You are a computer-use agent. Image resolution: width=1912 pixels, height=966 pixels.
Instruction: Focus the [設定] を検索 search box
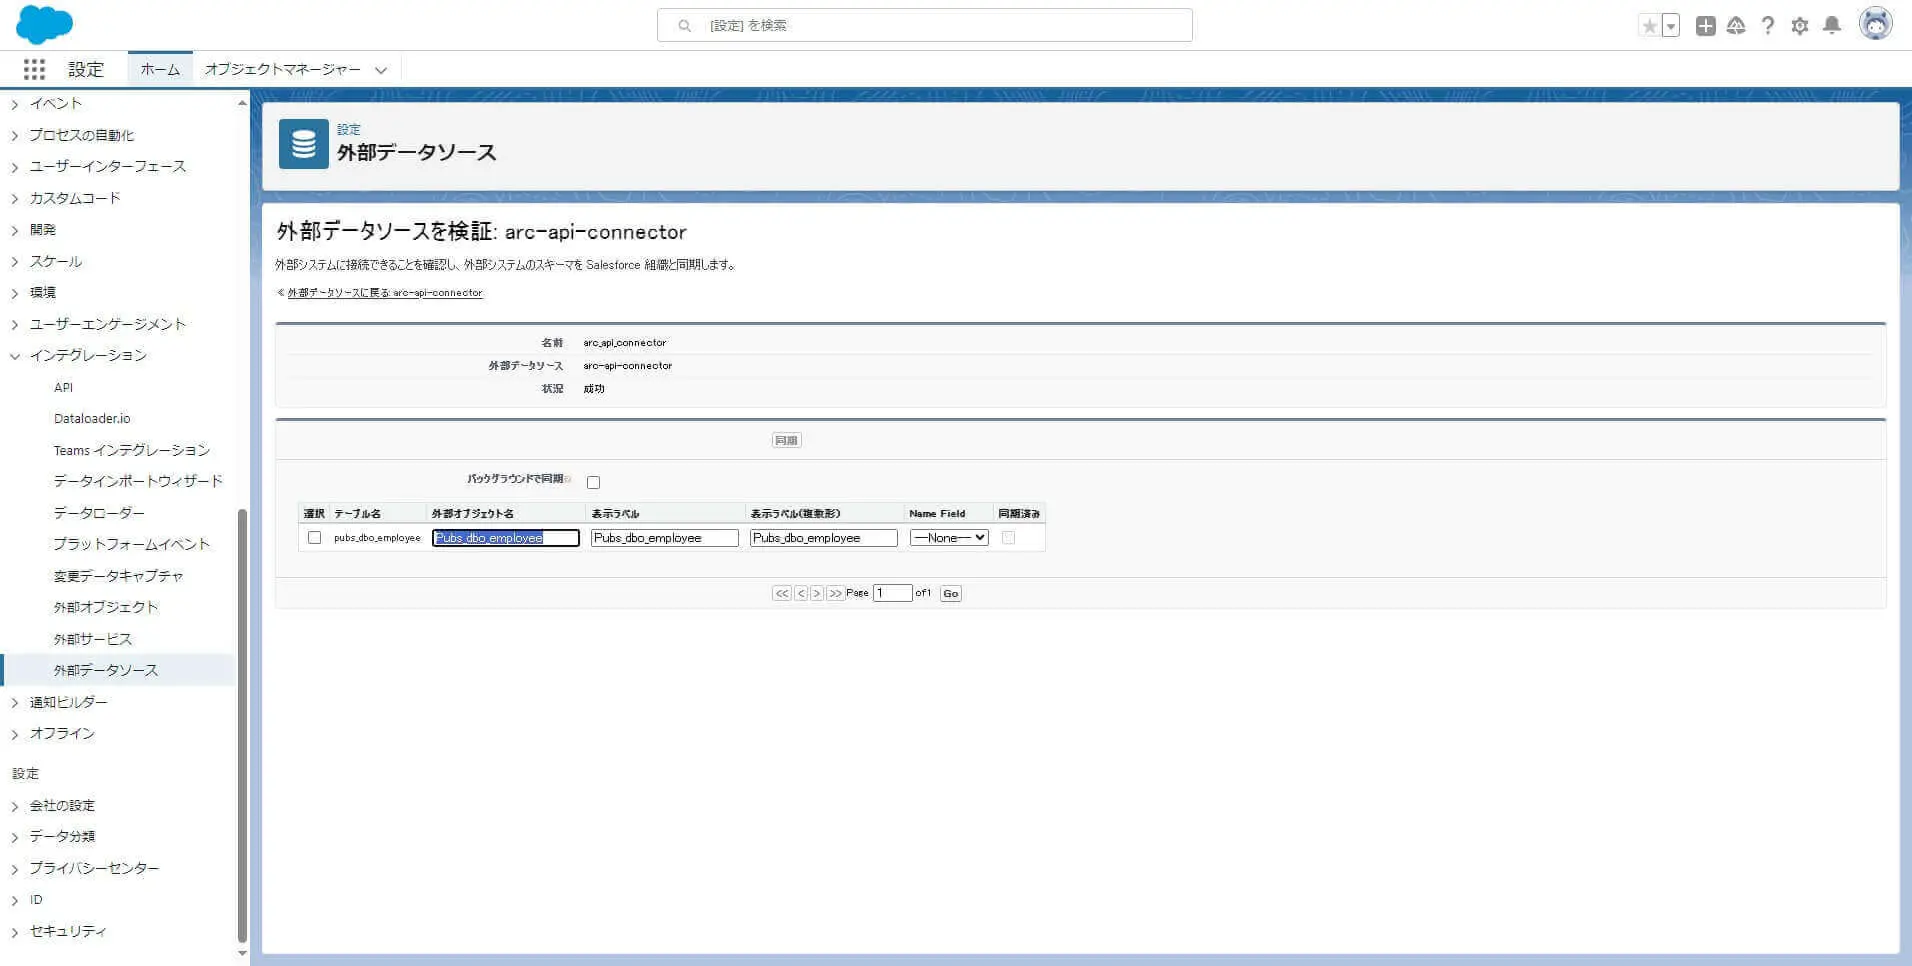[924, 25]
